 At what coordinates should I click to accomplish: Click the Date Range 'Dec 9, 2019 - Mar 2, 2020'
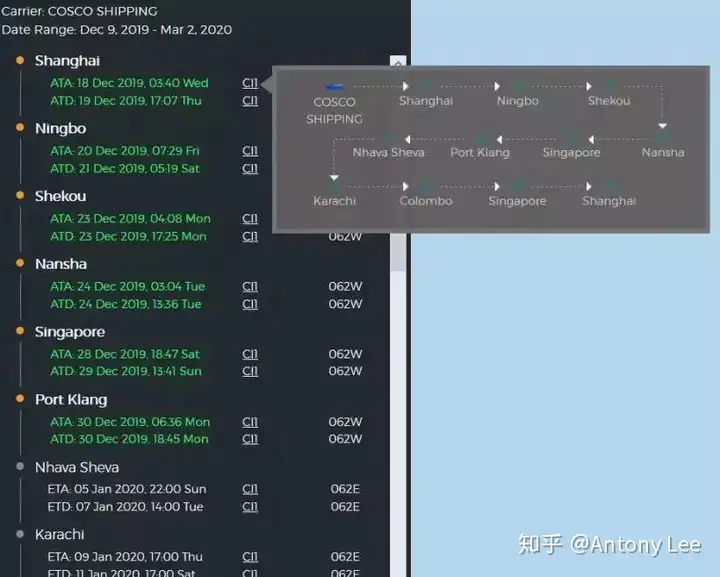click(x=156, y=30)
